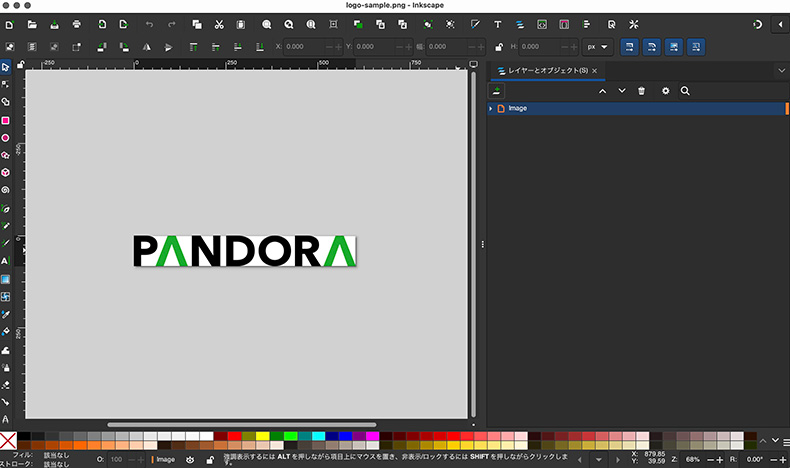Toggle layer visibility eye in status bar

click(x=190, y=459)
